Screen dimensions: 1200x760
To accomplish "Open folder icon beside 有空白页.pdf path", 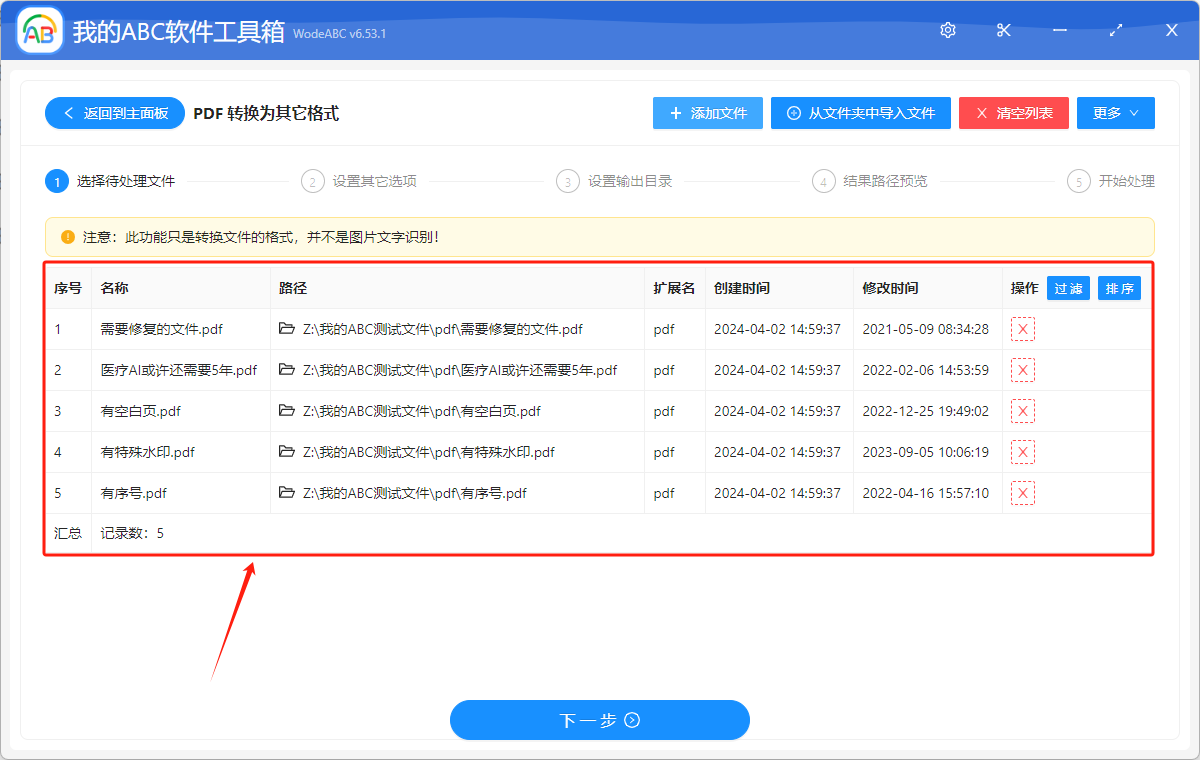I will (x=286, y=411).
